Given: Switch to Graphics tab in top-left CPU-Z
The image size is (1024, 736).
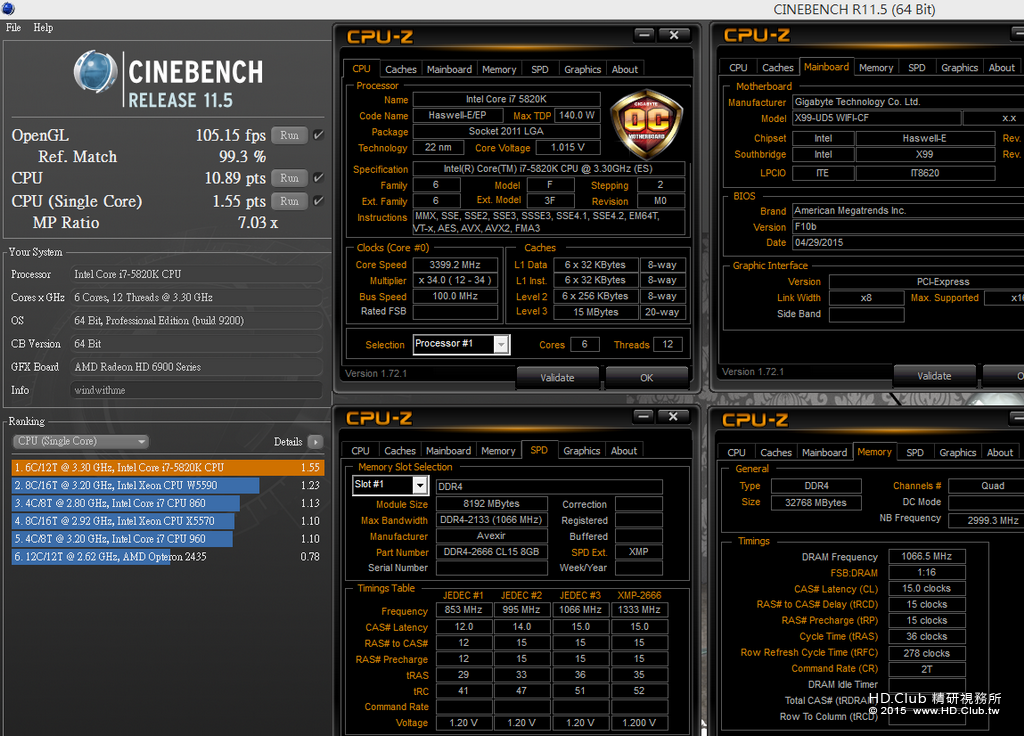Looking at the screenshot, I should coord(583,69).
